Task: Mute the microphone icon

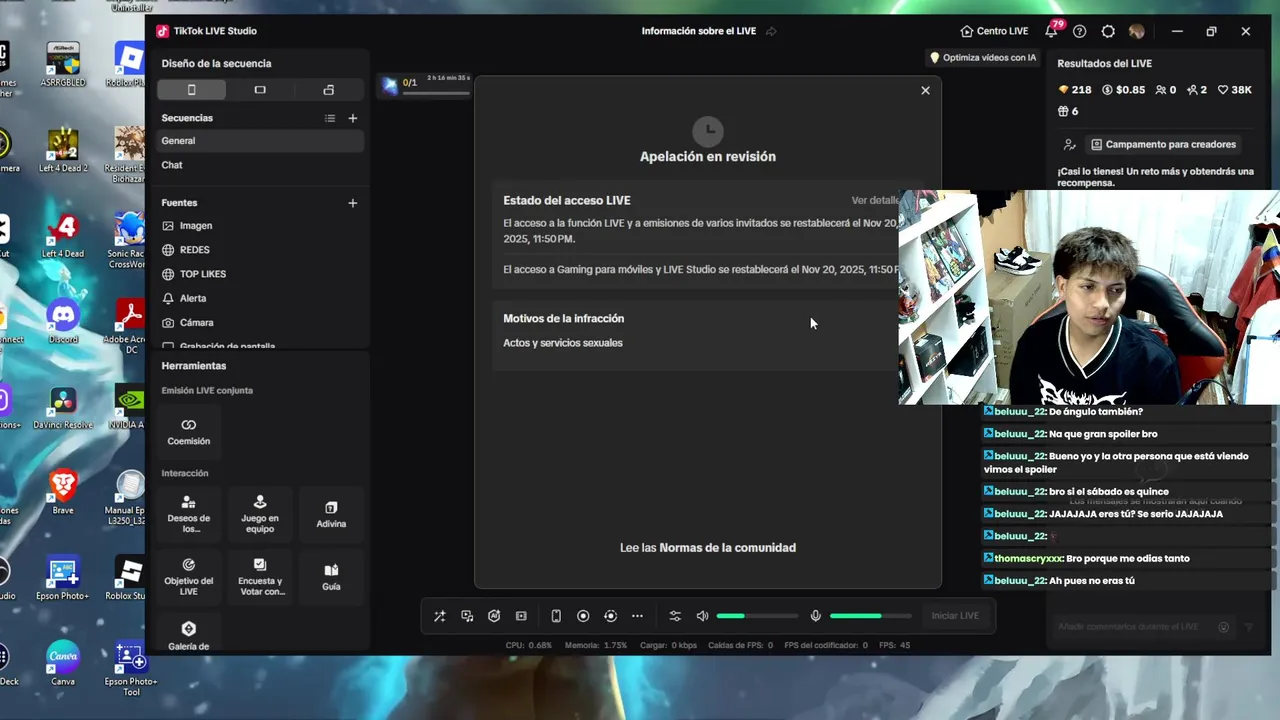Action: coord(815,616)
